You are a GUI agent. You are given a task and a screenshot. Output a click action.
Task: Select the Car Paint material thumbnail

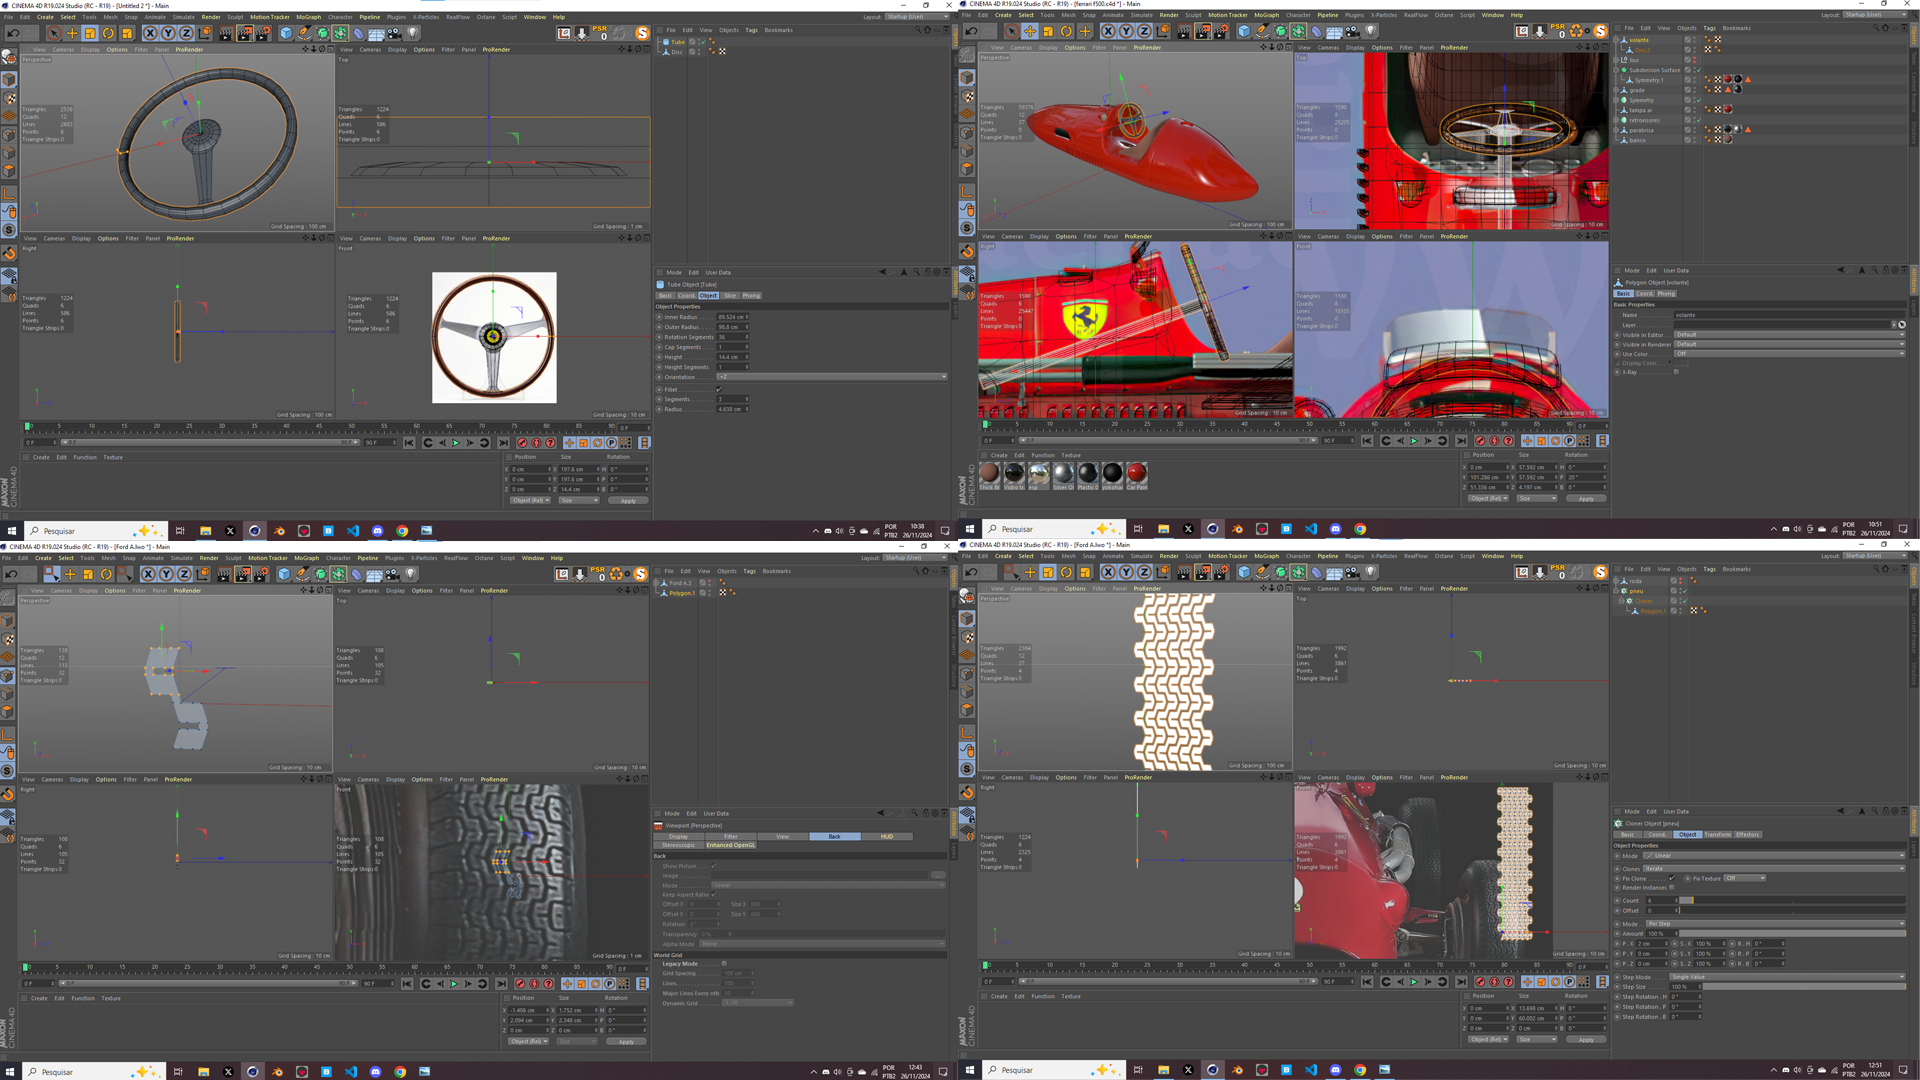click(x=1136, y=475)
